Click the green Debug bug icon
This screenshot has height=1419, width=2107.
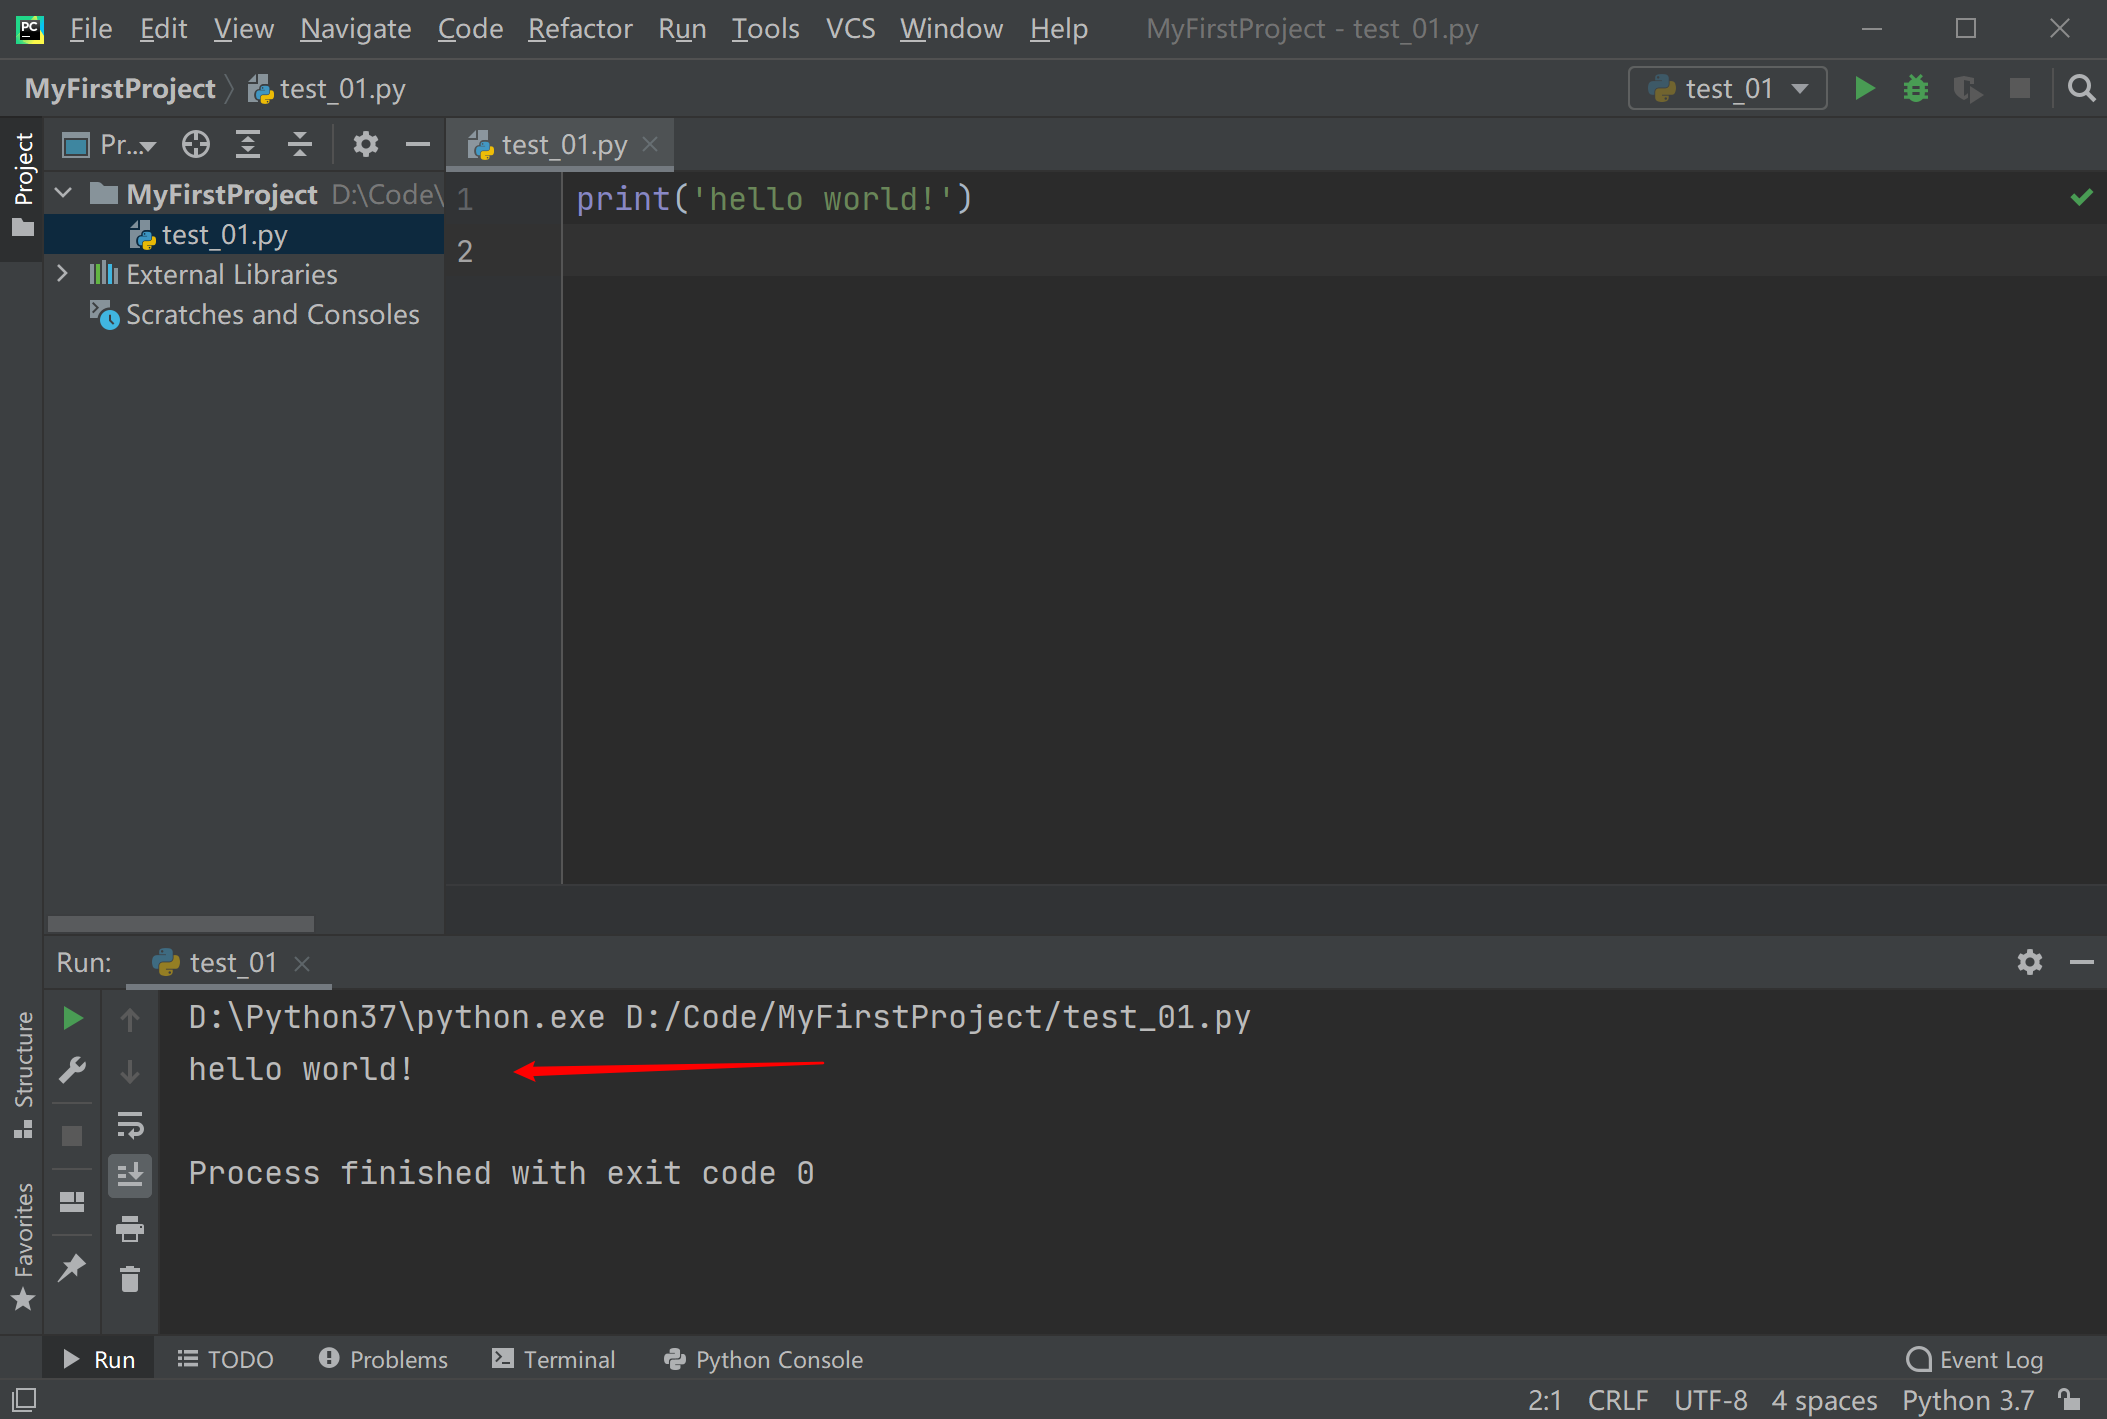click(1915, 89)
